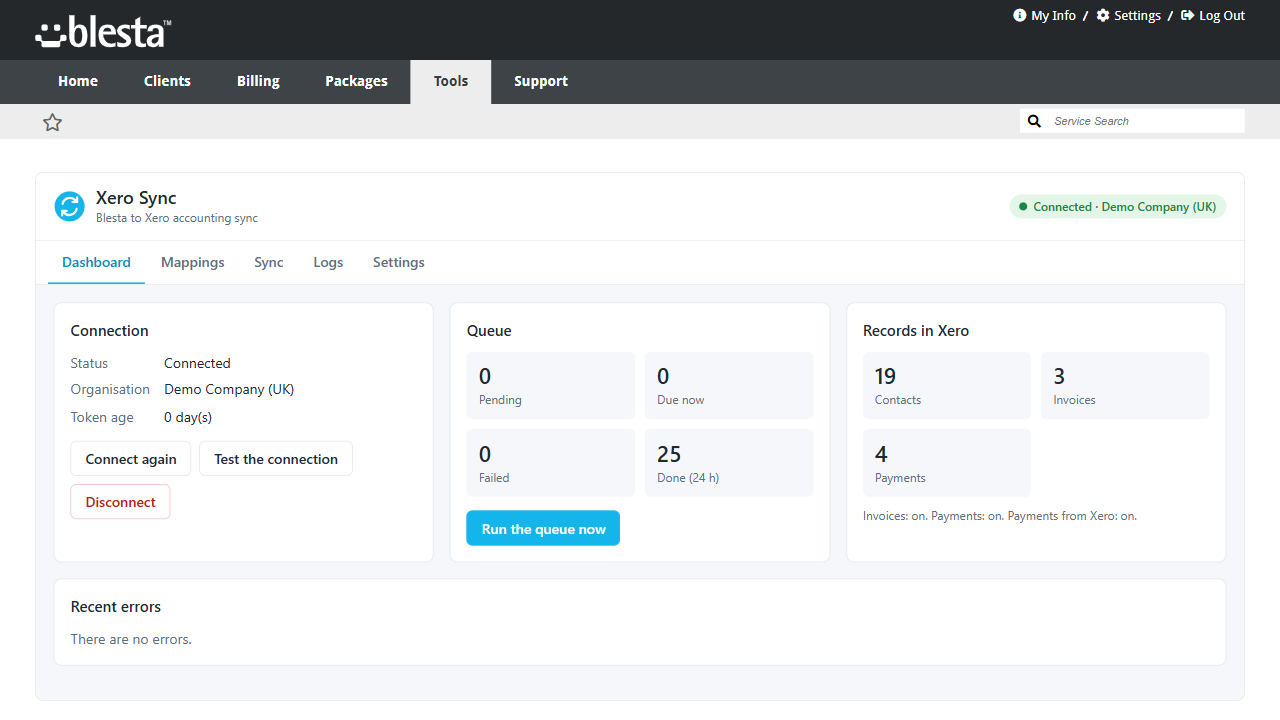1280x720 pixels.
Task: Click the 4 Payments tile
Action: tap(947, 463)
